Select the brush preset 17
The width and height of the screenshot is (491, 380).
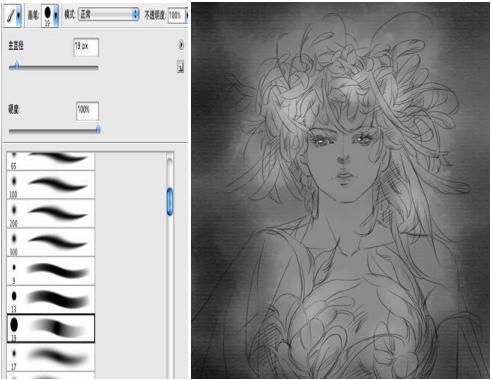(51, 357)
